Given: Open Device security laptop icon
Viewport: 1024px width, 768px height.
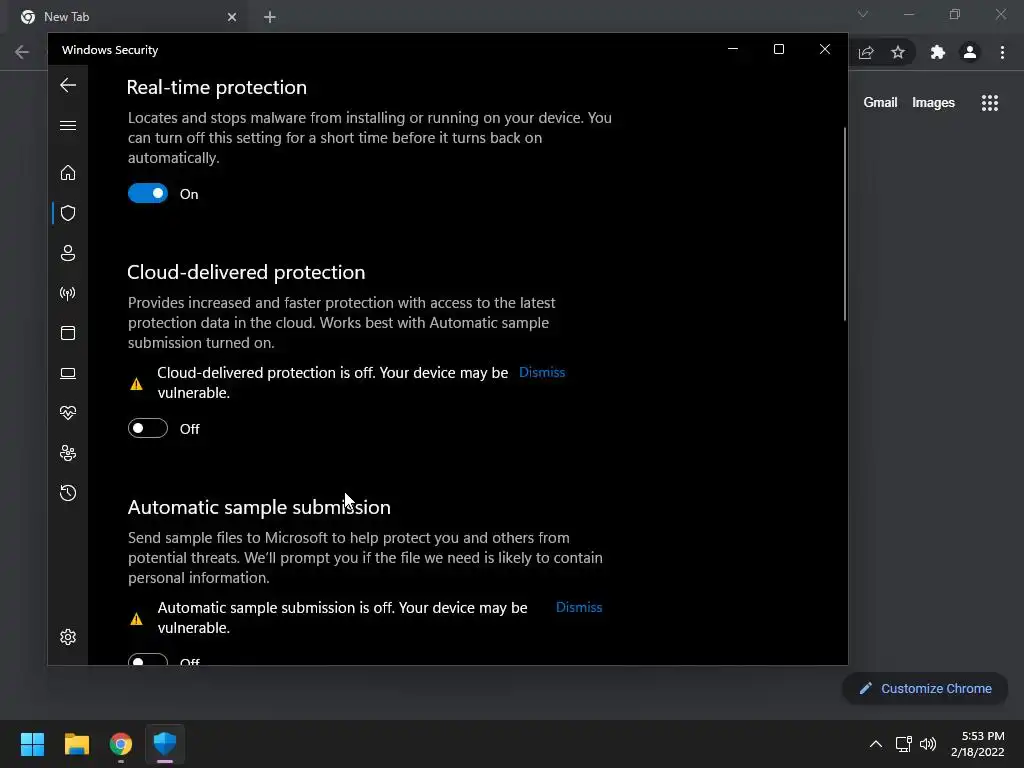Looking at the screenshot, I should [68, 373].
